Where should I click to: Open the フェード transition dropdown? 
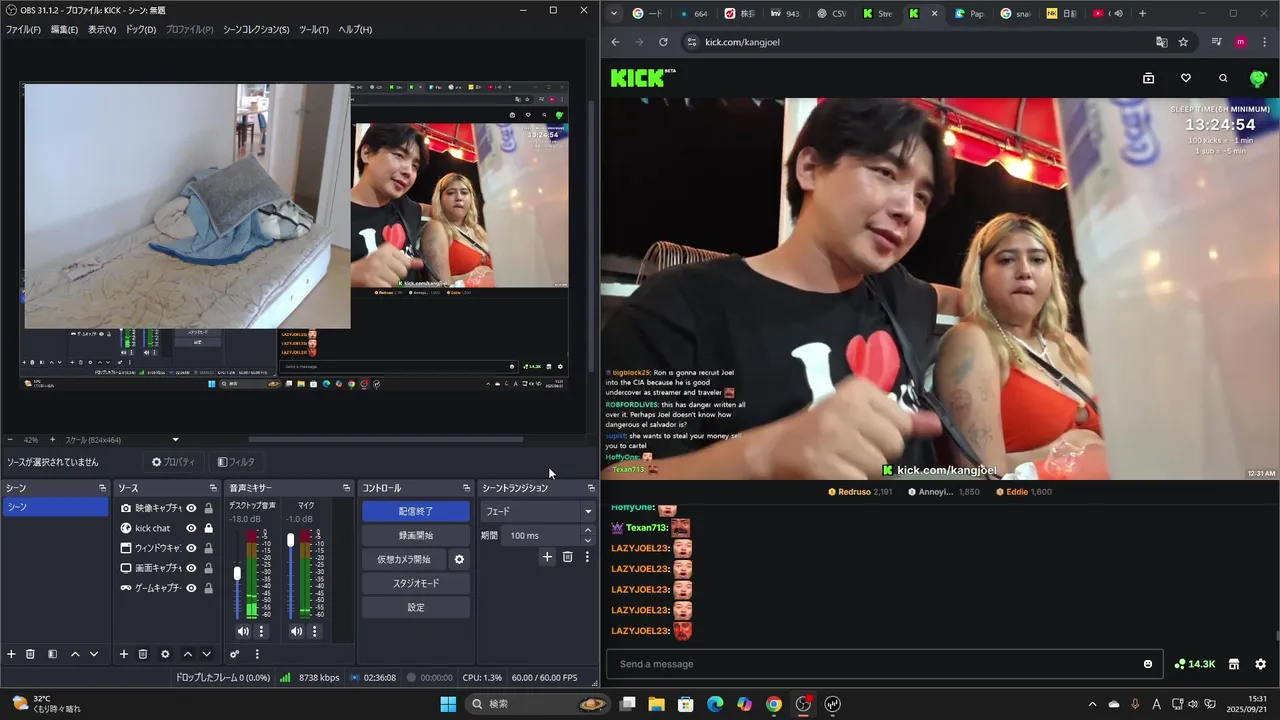pyautogui.click(x=538, y=511)
